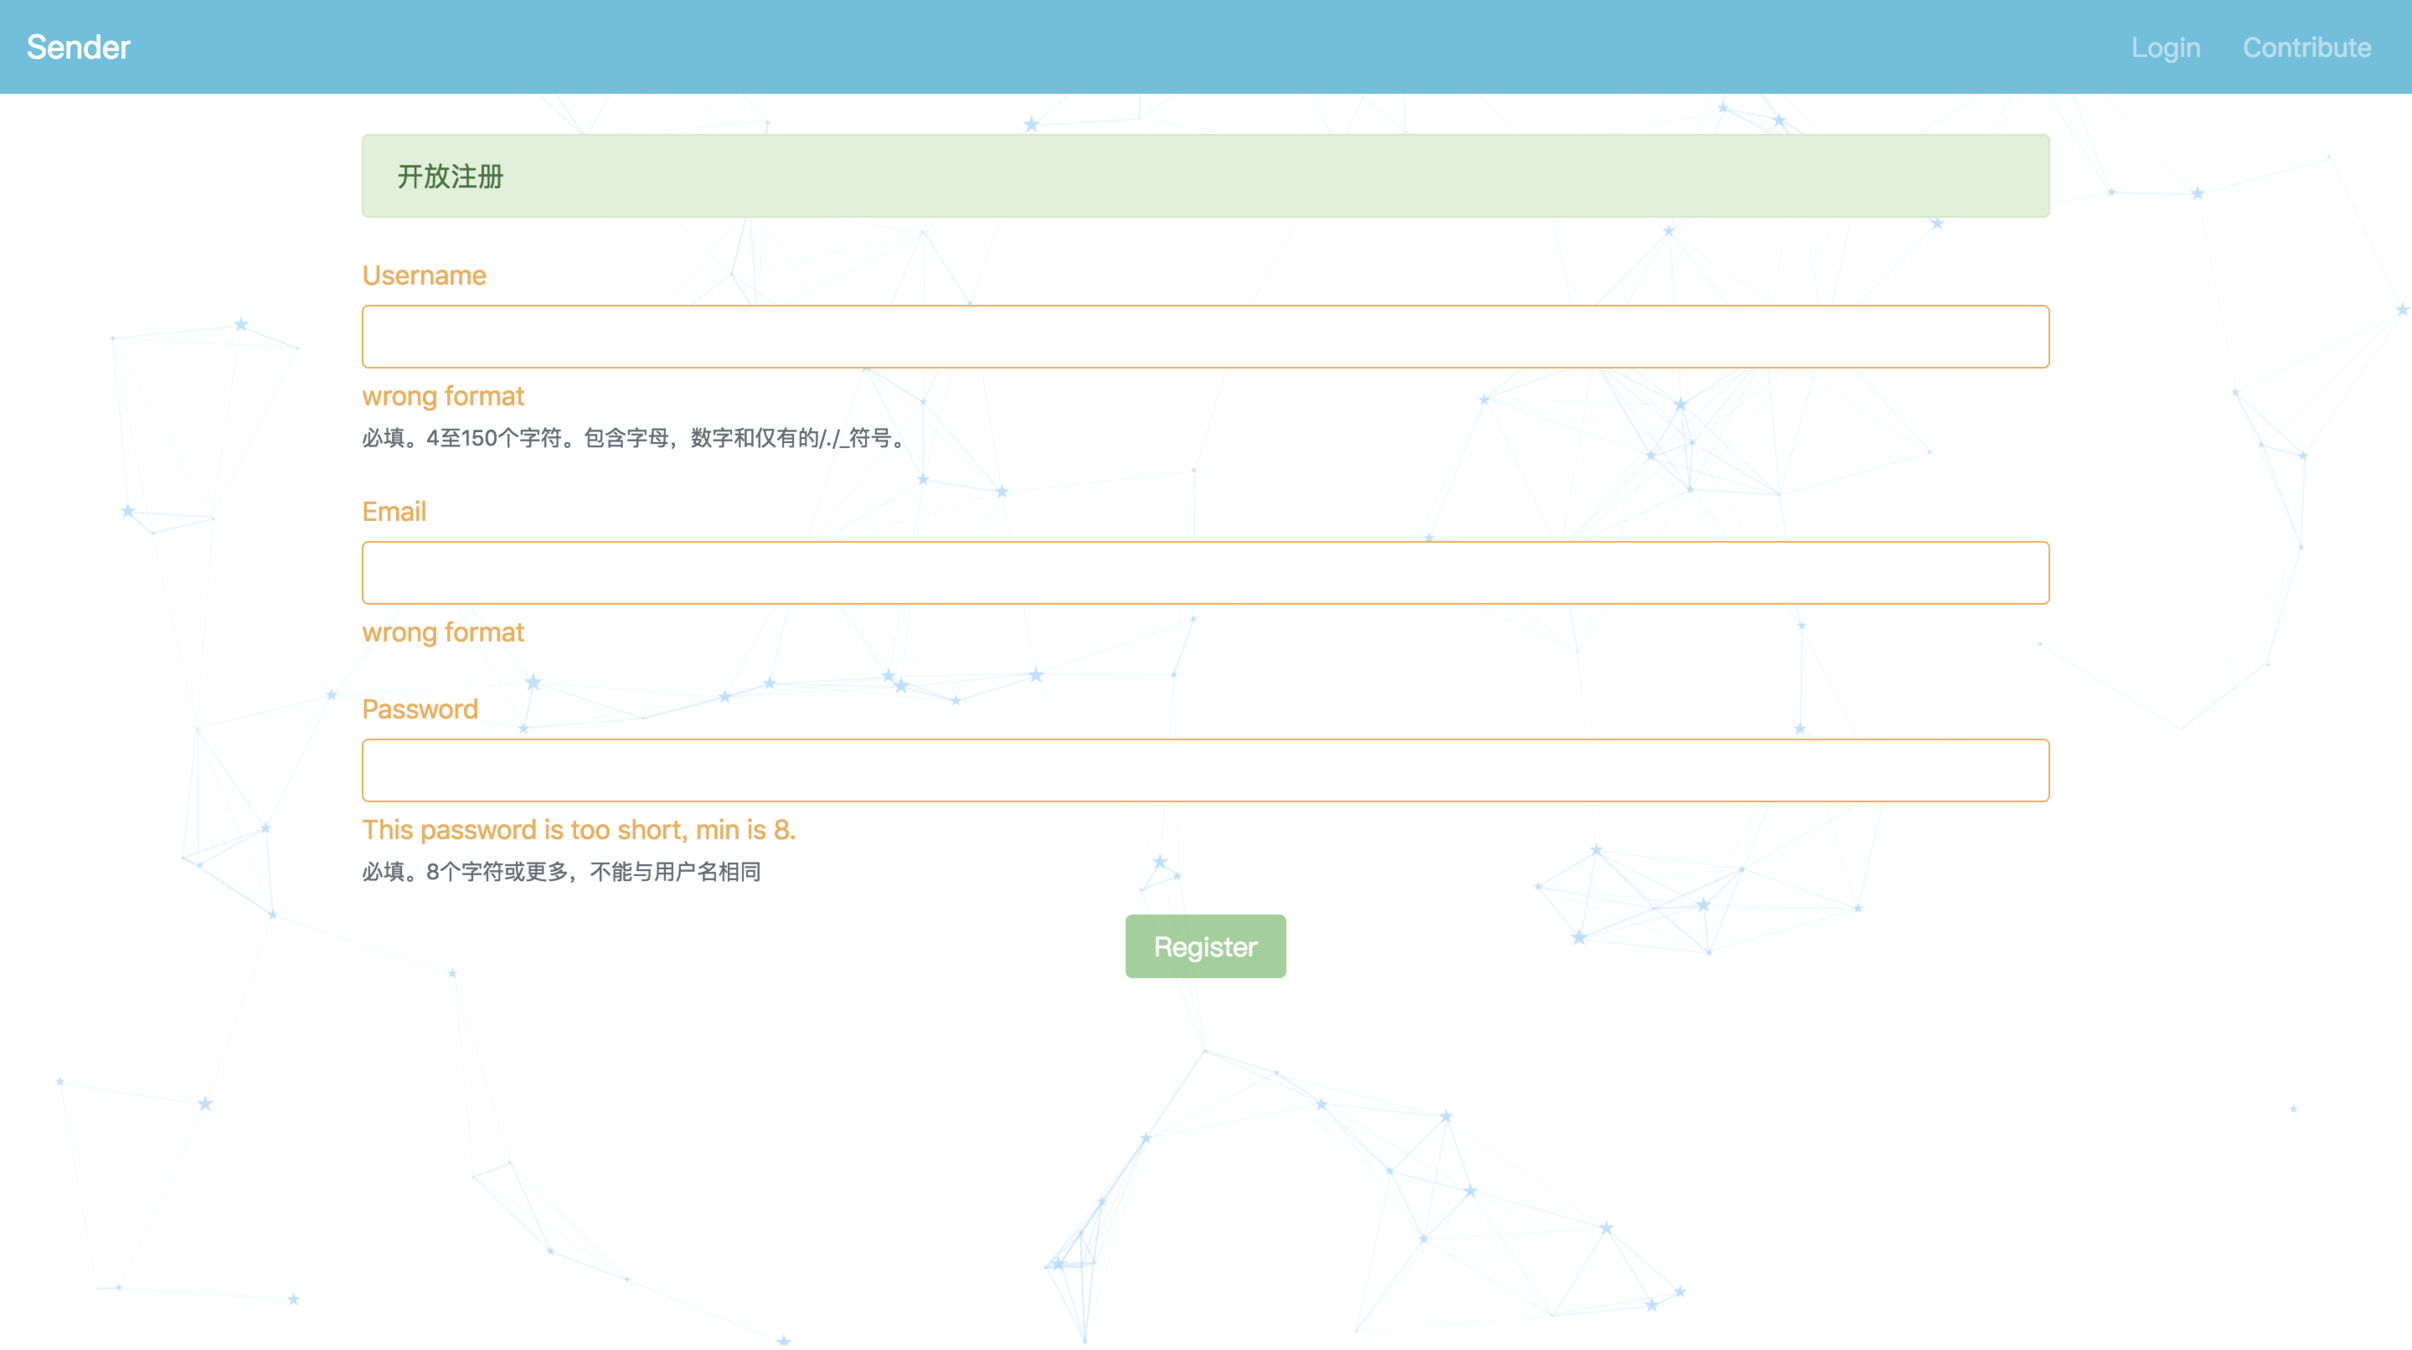Click the Username field label
Viewport: 2412px width, 1350px height.
click(x=424, y=275)
